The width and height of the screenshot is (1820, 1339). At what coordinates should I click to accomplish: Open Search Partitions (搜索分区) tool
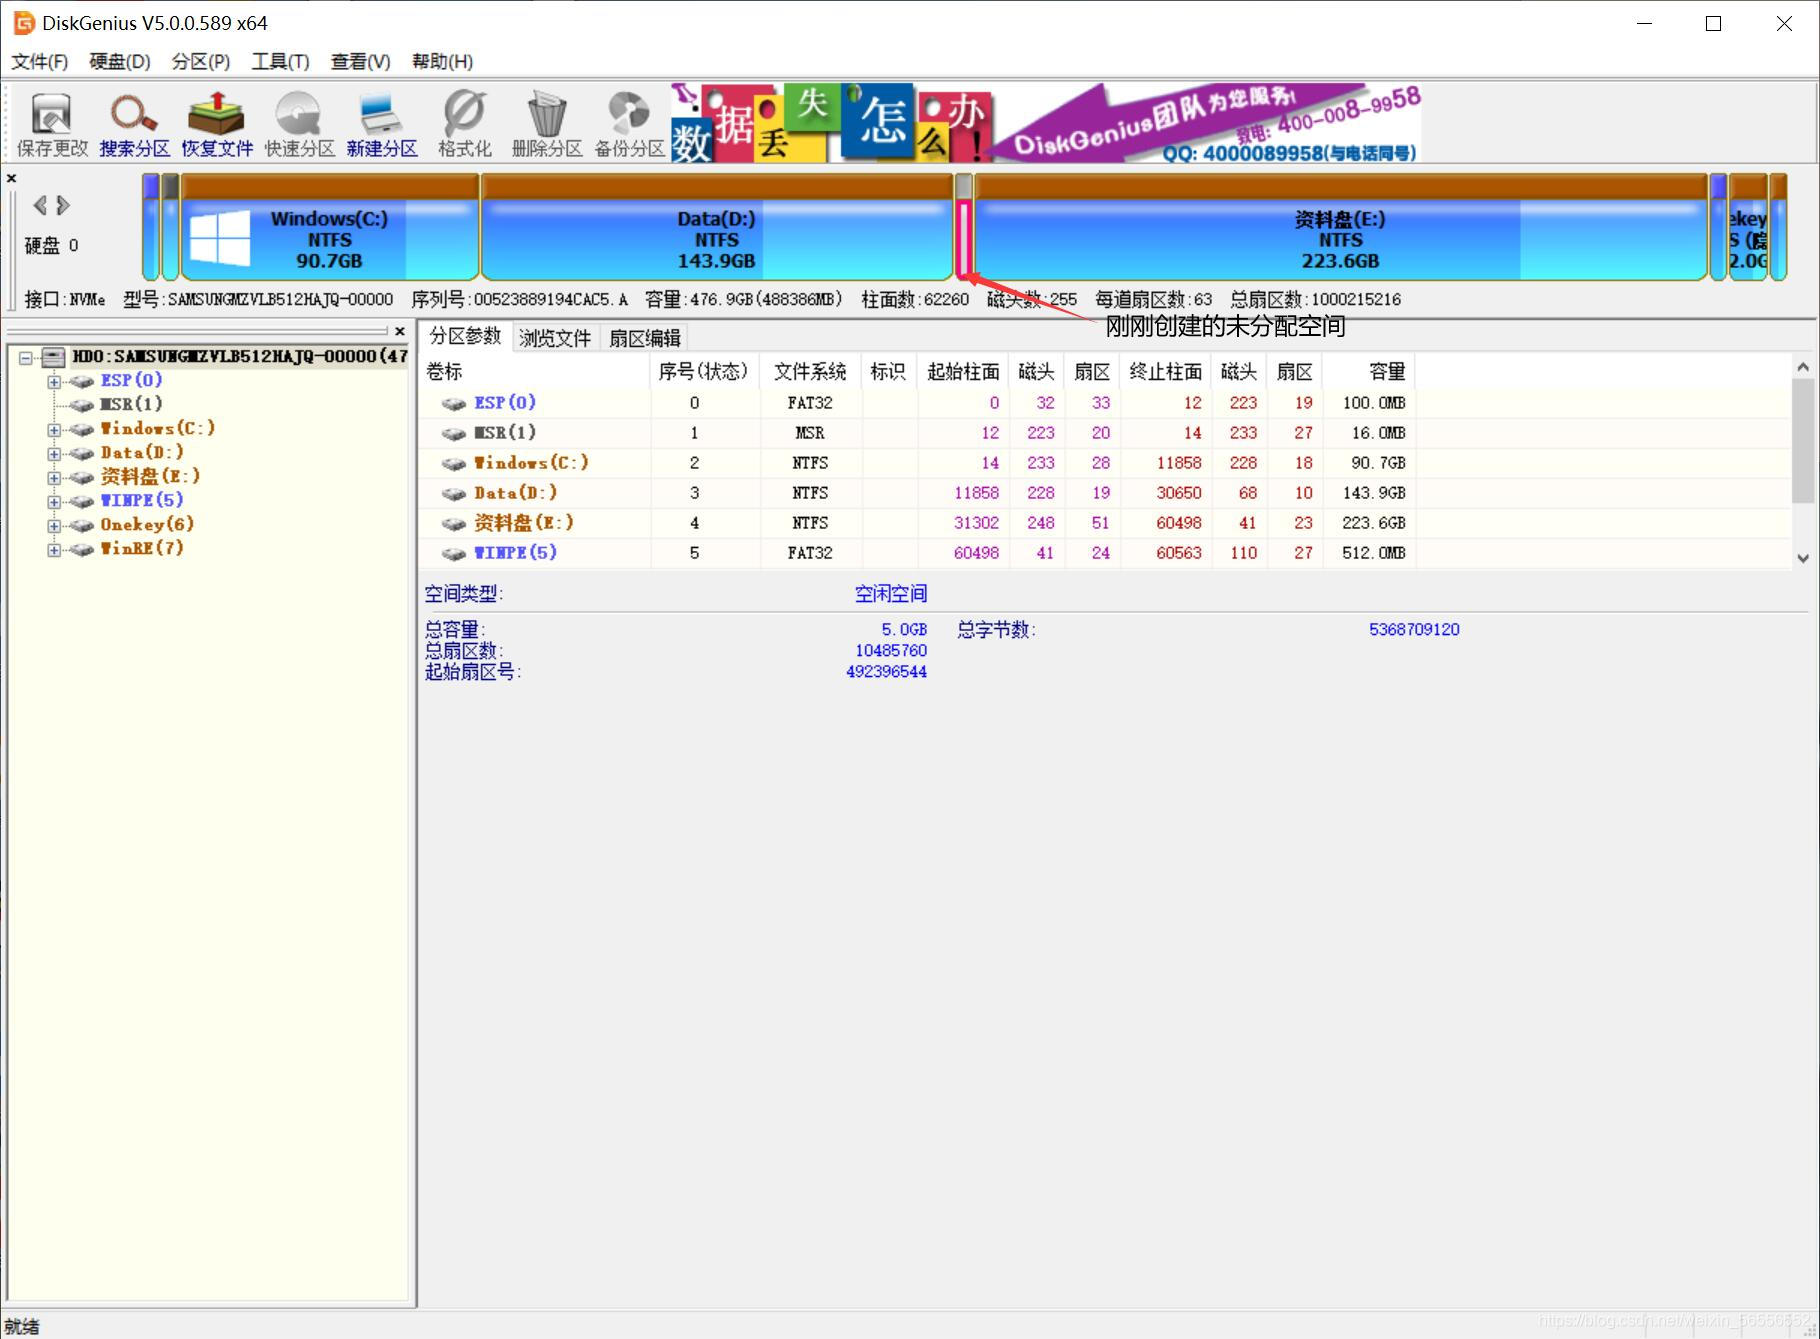[x=135, y=124]
